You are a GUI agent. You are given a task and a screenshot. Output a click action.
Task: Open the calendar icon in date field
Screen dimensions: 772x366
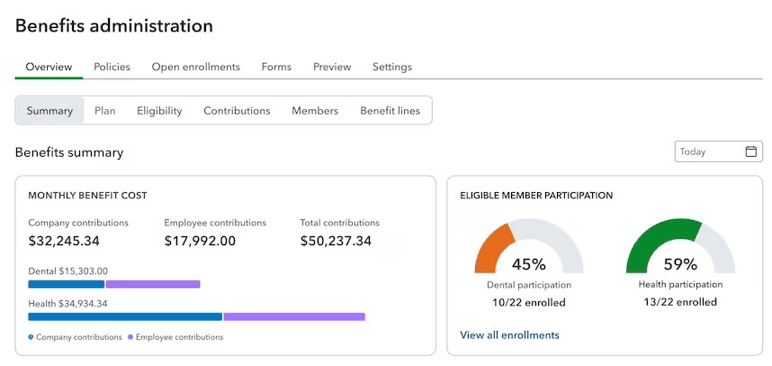click(751, 152)
